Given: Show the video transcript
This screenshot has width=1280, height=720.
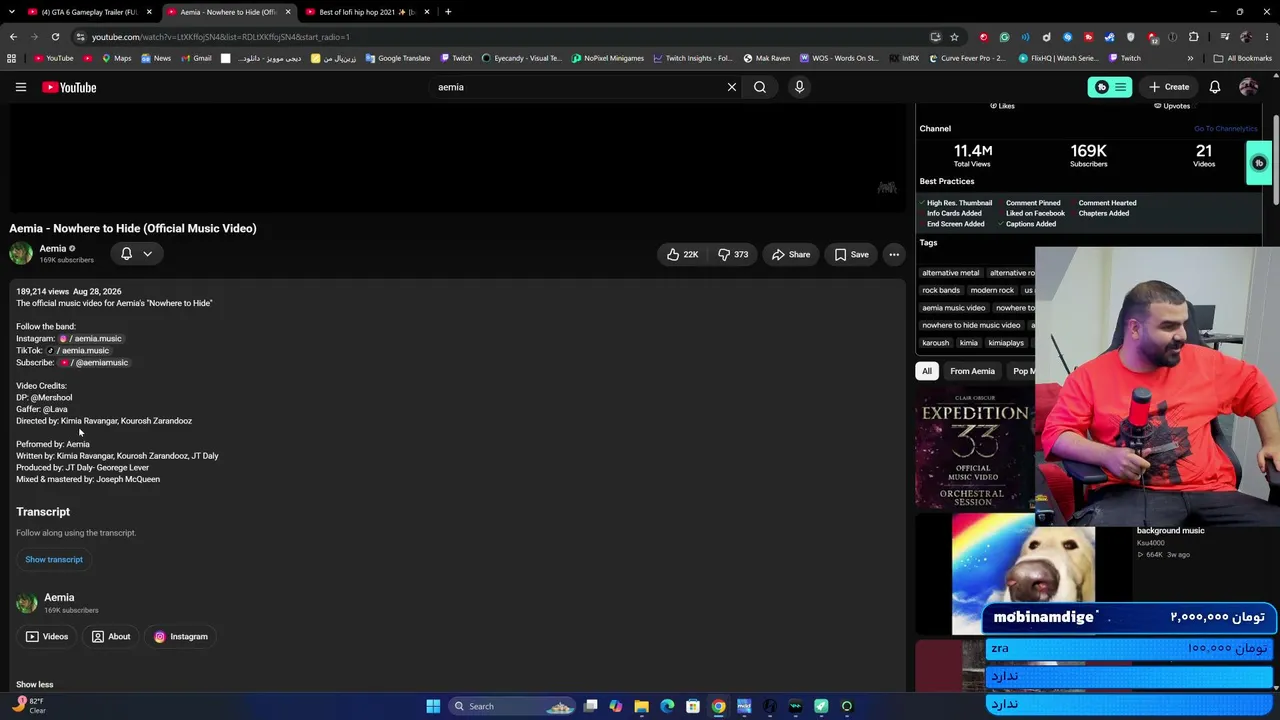Looking at the screenshot, I should 54,559.
